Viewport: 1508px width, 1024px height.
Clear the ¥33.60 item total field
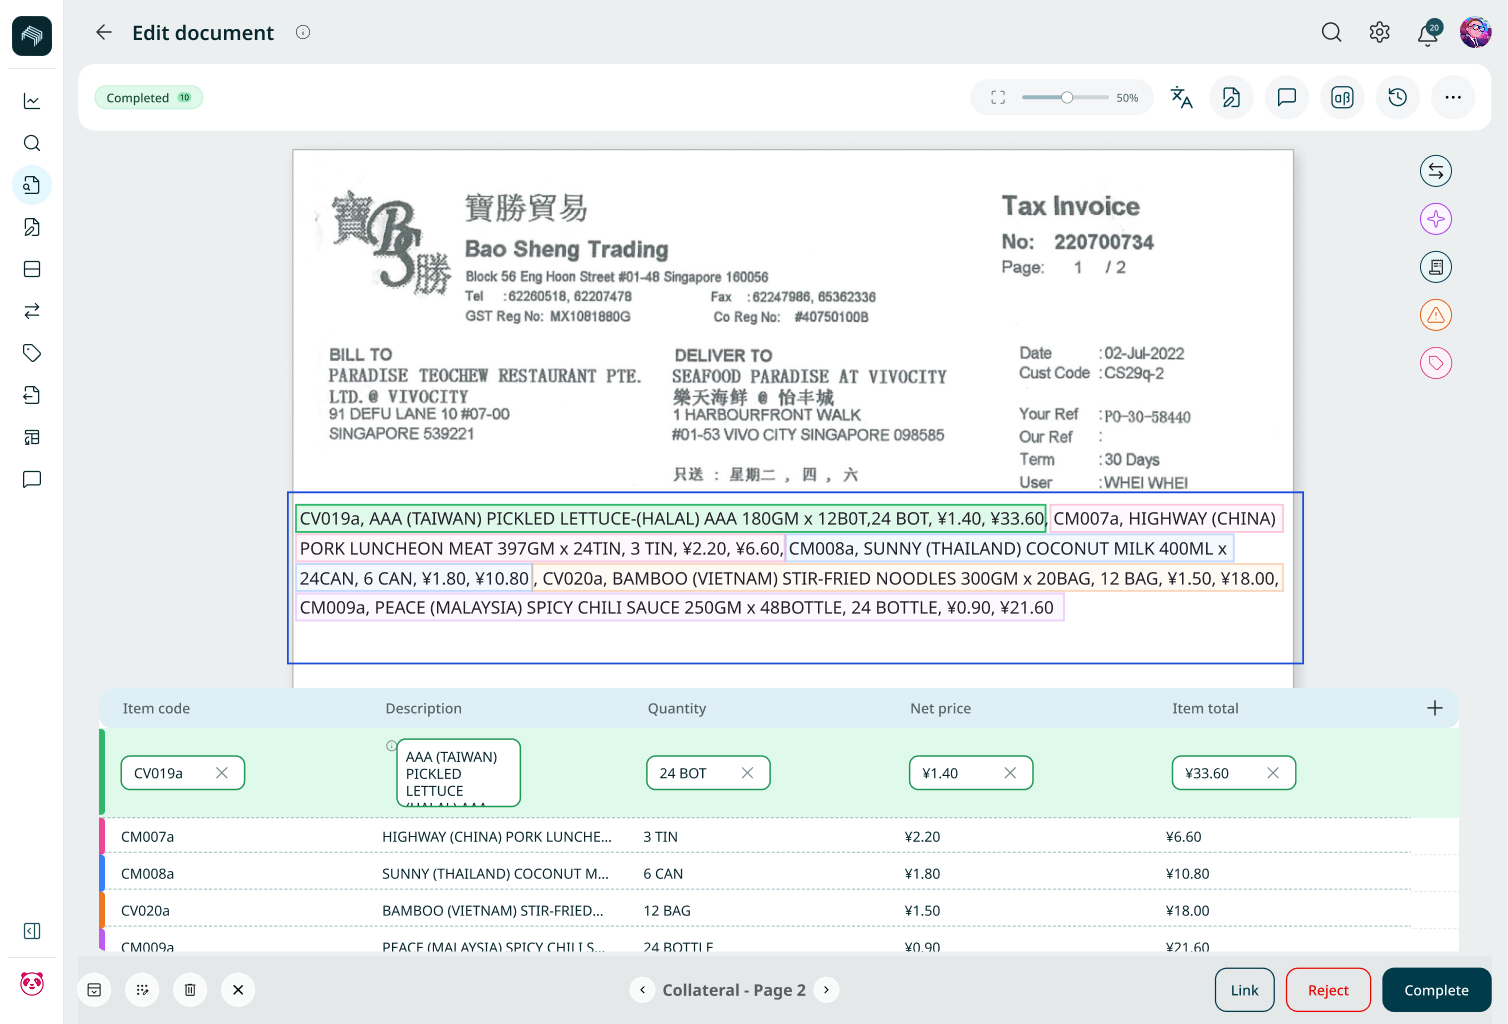[1273, 773]
